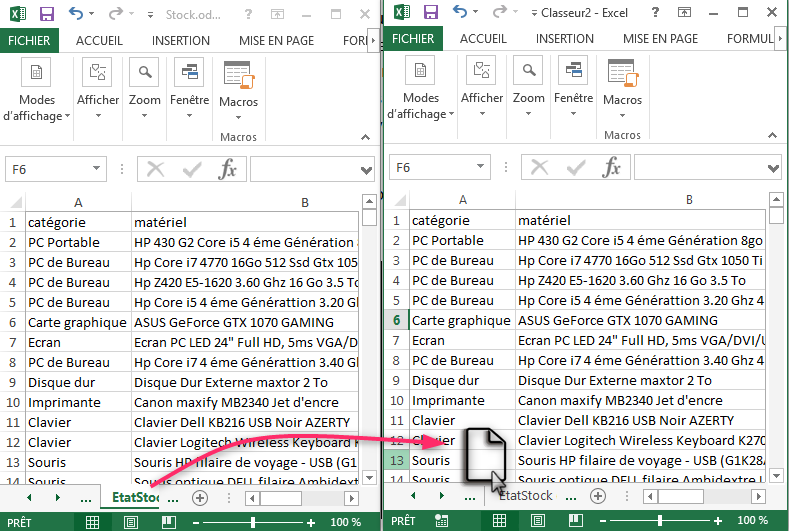The width and height of the screenshot is (789, 531).
Task: Click zoom slider handle in Stock window
Action: tap(253, 523)
